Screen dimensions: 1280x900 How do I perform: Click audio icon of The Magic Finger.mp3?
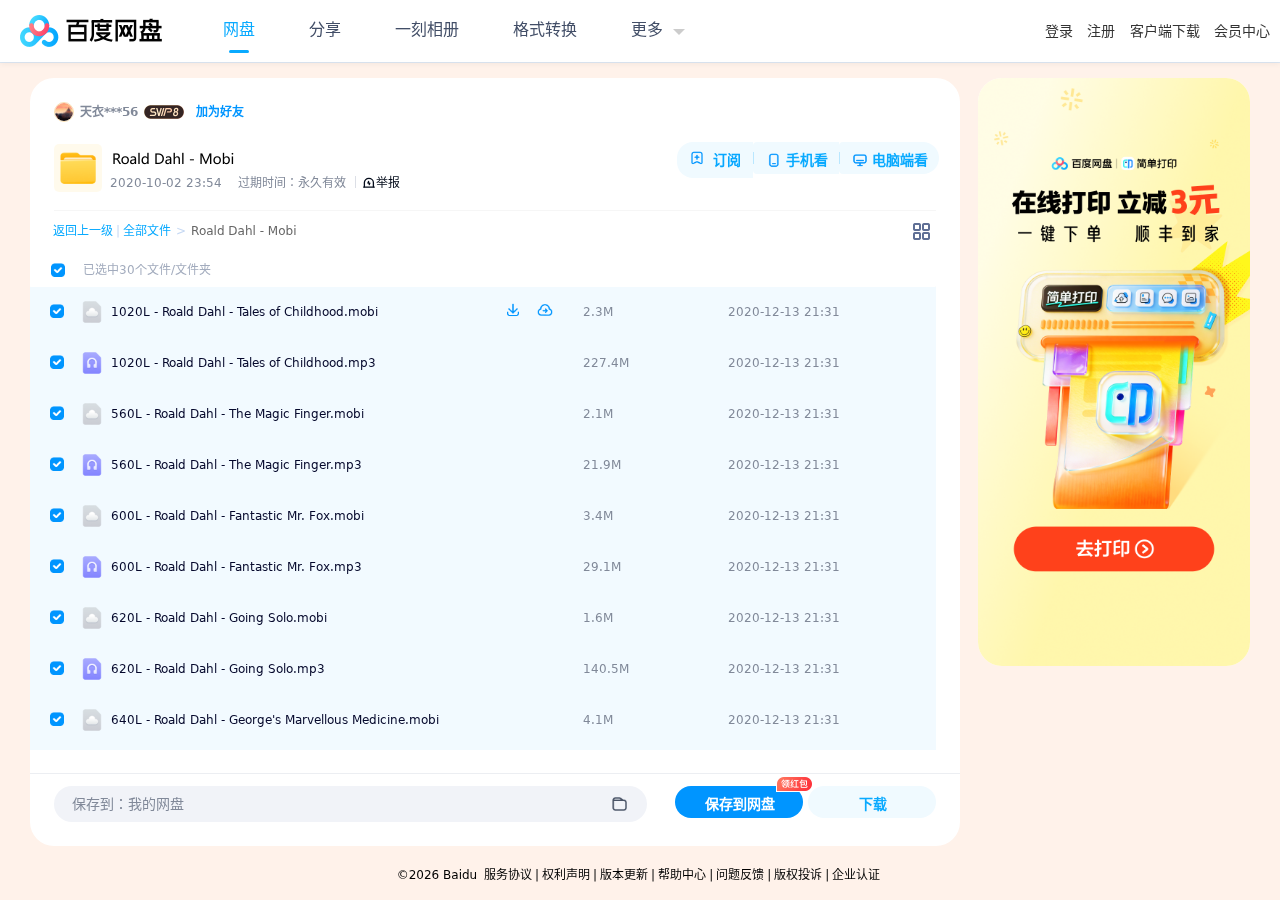(x=92, y=465)
